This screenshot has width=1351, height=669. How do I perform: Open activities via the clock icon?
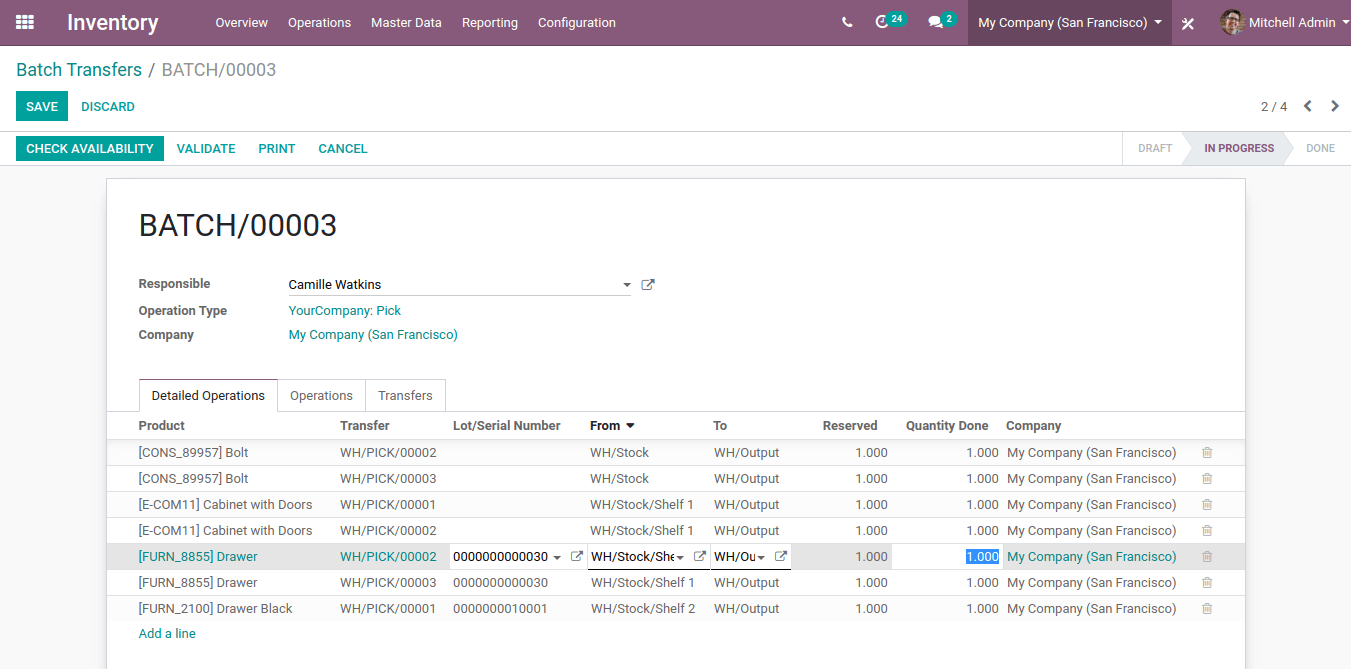[884, 20]
